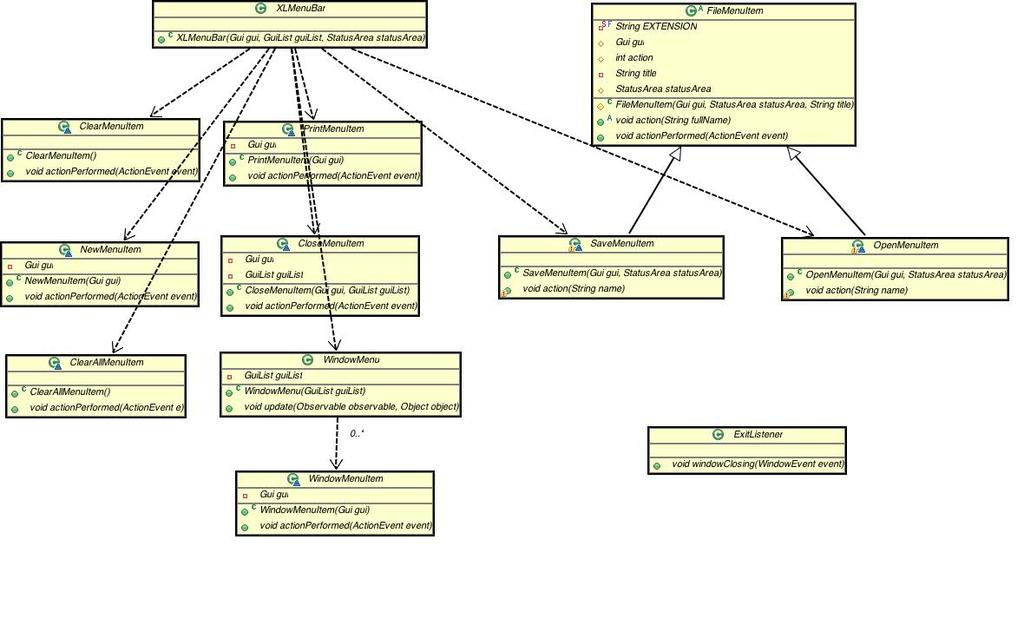Select the SaveMenuItem class title
1024x625 pixels.
pyautogui.click(x=622, y=244)
